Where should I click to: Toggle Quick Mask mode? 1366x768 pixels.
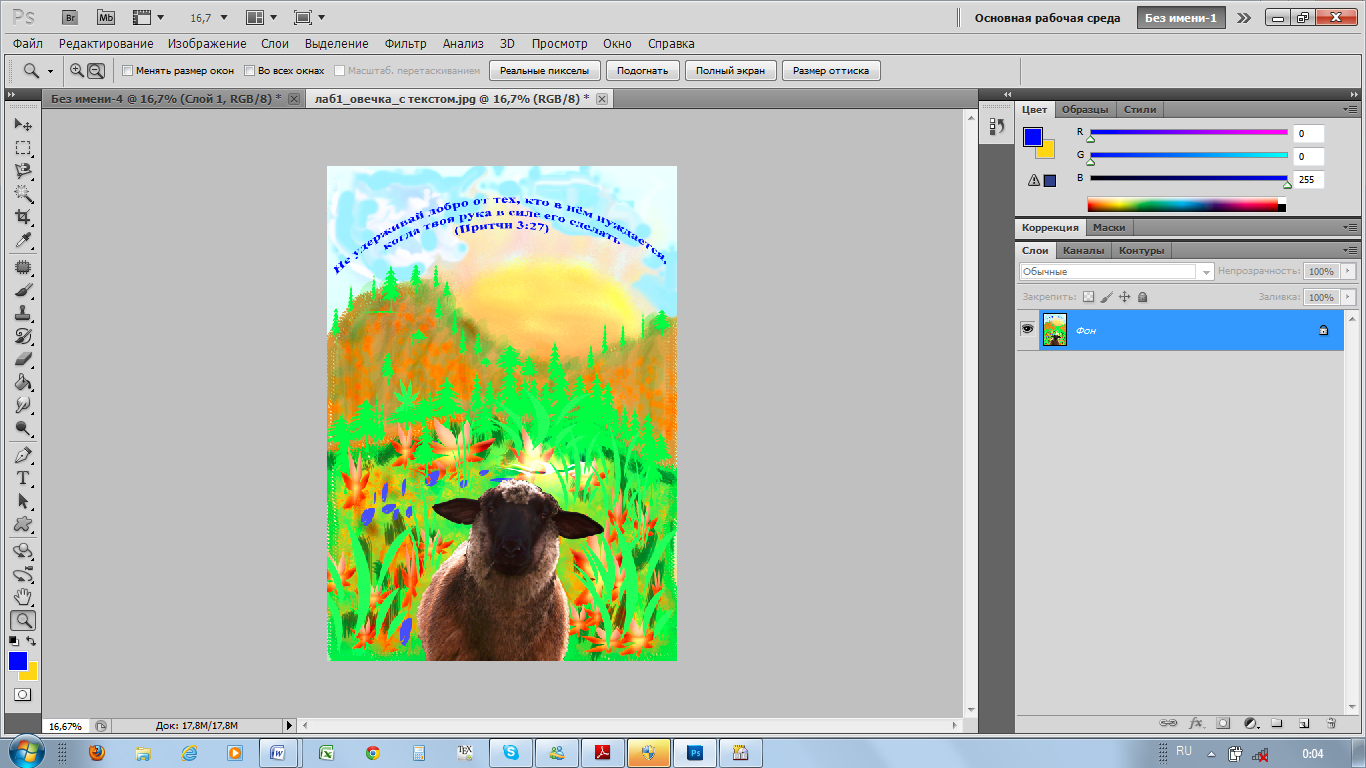(23, 694)
